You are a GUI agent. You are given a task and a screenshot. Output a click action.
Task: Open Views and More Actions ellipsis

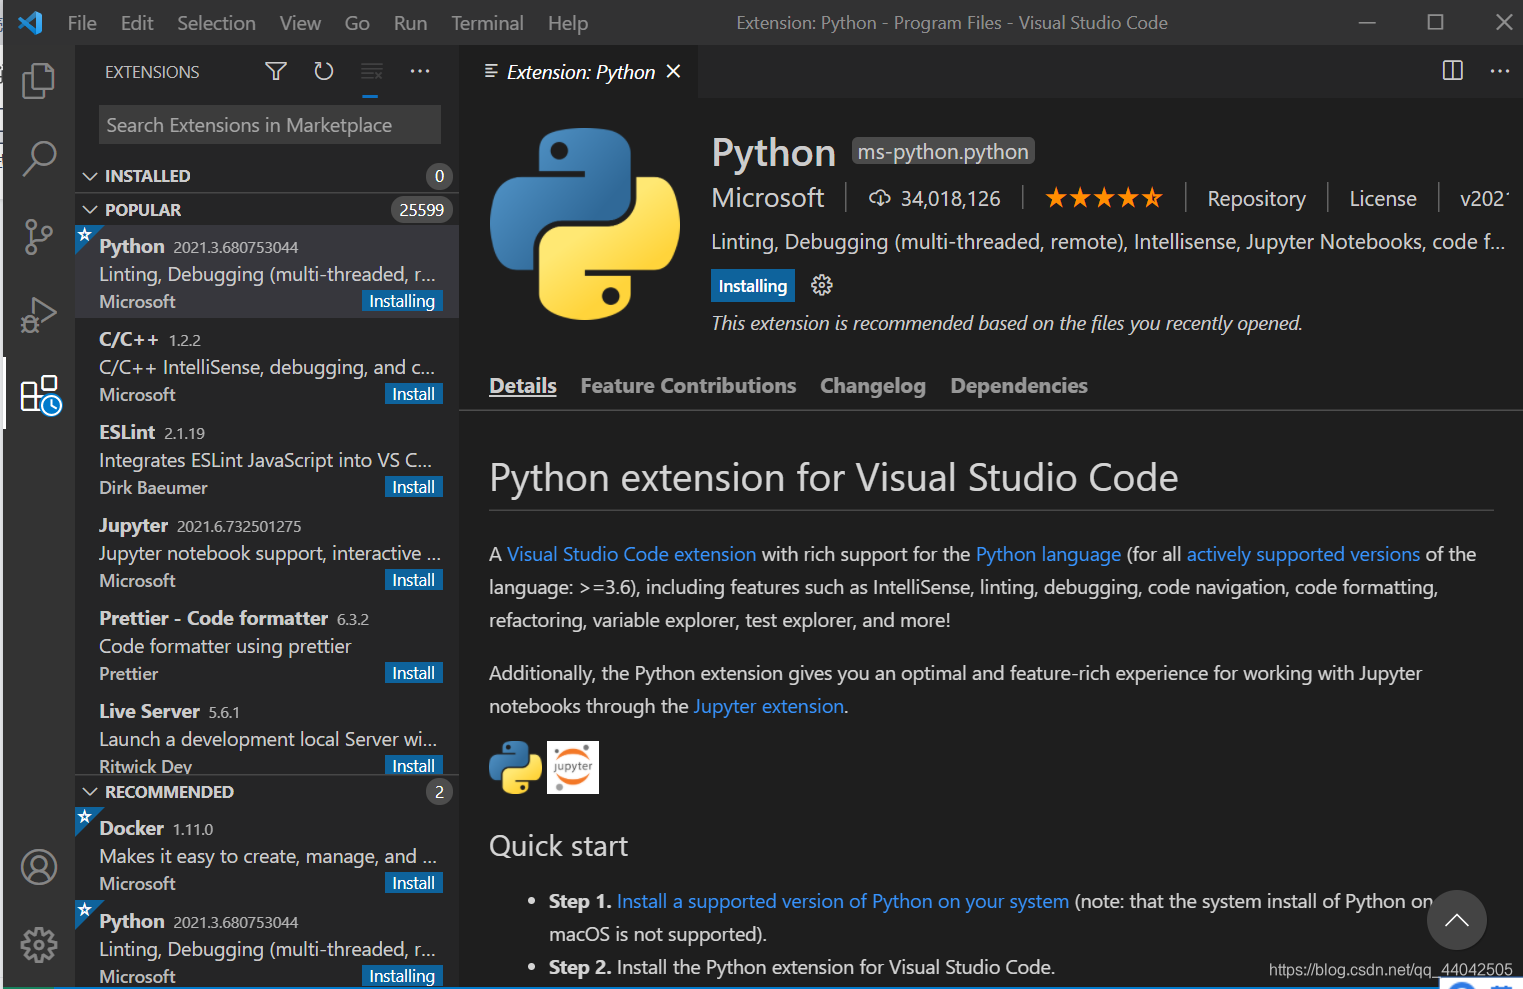point(420,71)
